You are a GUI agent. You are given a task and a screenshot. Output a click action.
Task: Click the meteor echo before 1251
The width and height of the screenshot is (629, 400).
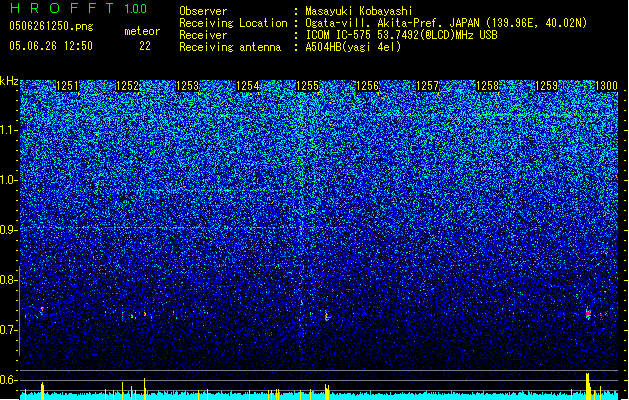click(x=42, y=310)
